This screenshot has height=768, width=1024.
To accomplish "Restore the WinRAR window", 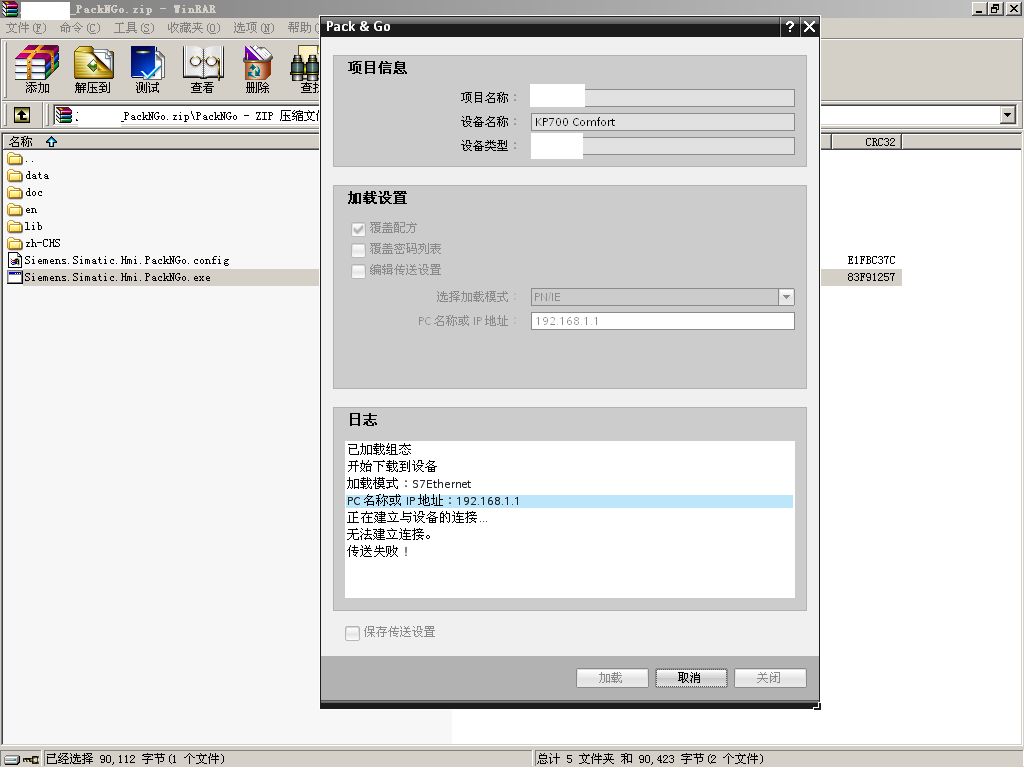I will pyautogui.click(x=996, y=9).
